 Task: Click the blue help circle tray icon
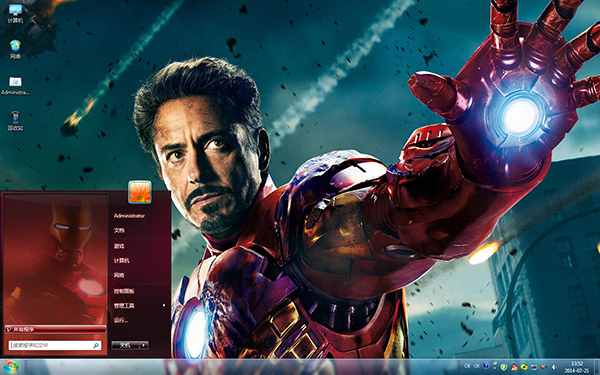tap(486, 366)
